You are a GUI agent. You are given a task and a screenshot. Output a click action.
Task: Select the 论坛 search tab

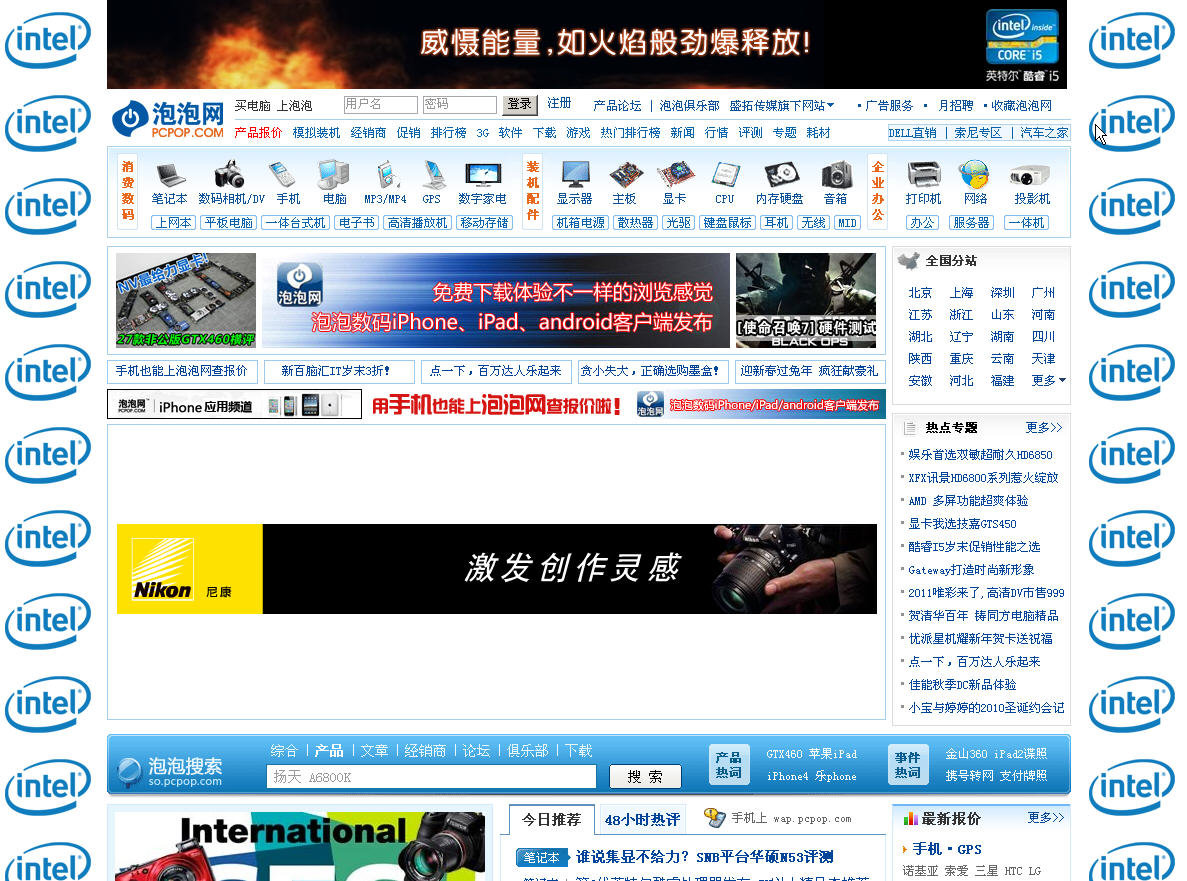(x=476, y=751)
